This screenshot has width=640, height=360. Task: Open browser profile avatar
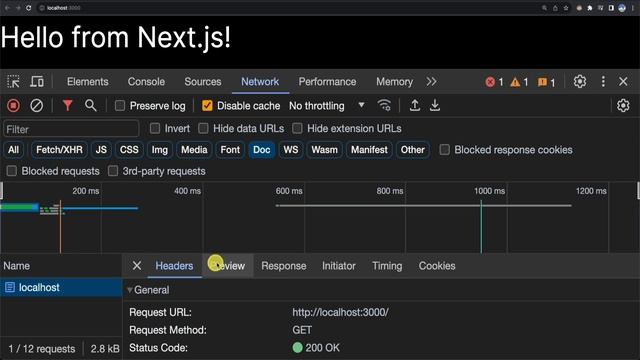pyautogui.click(x=622, y=8)
